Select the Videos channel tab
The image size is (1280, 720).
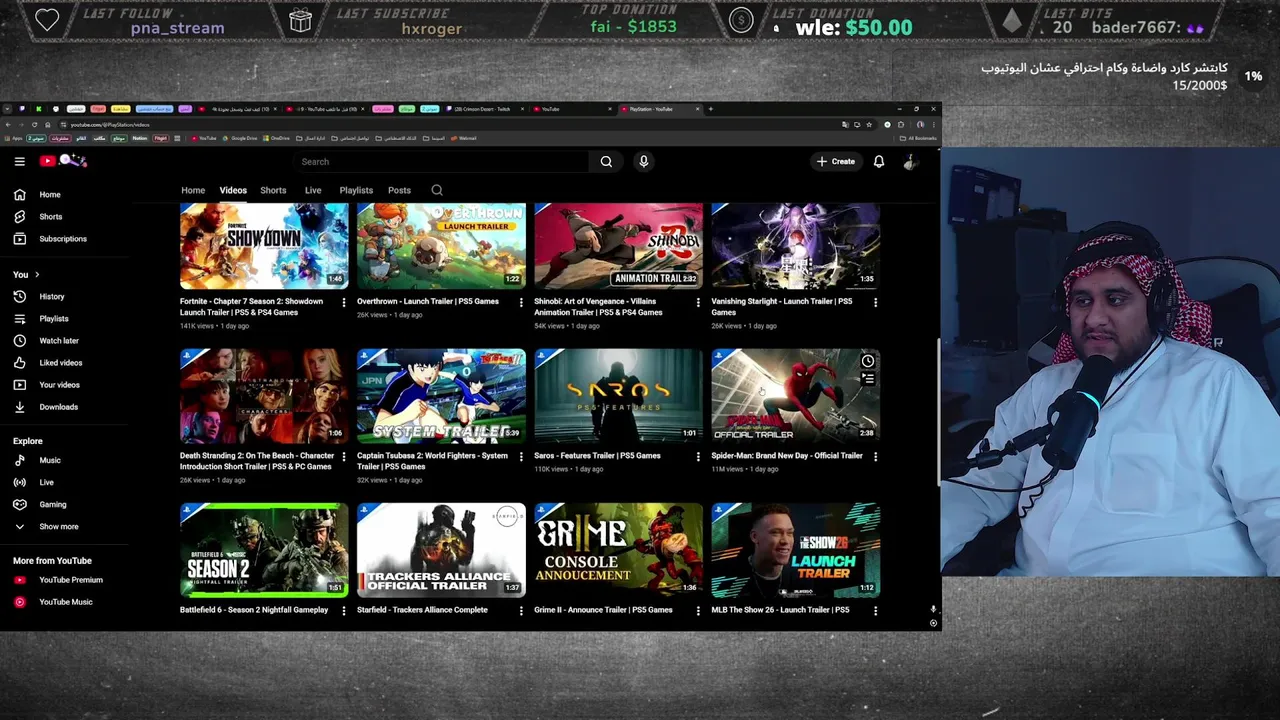(233, 190)
